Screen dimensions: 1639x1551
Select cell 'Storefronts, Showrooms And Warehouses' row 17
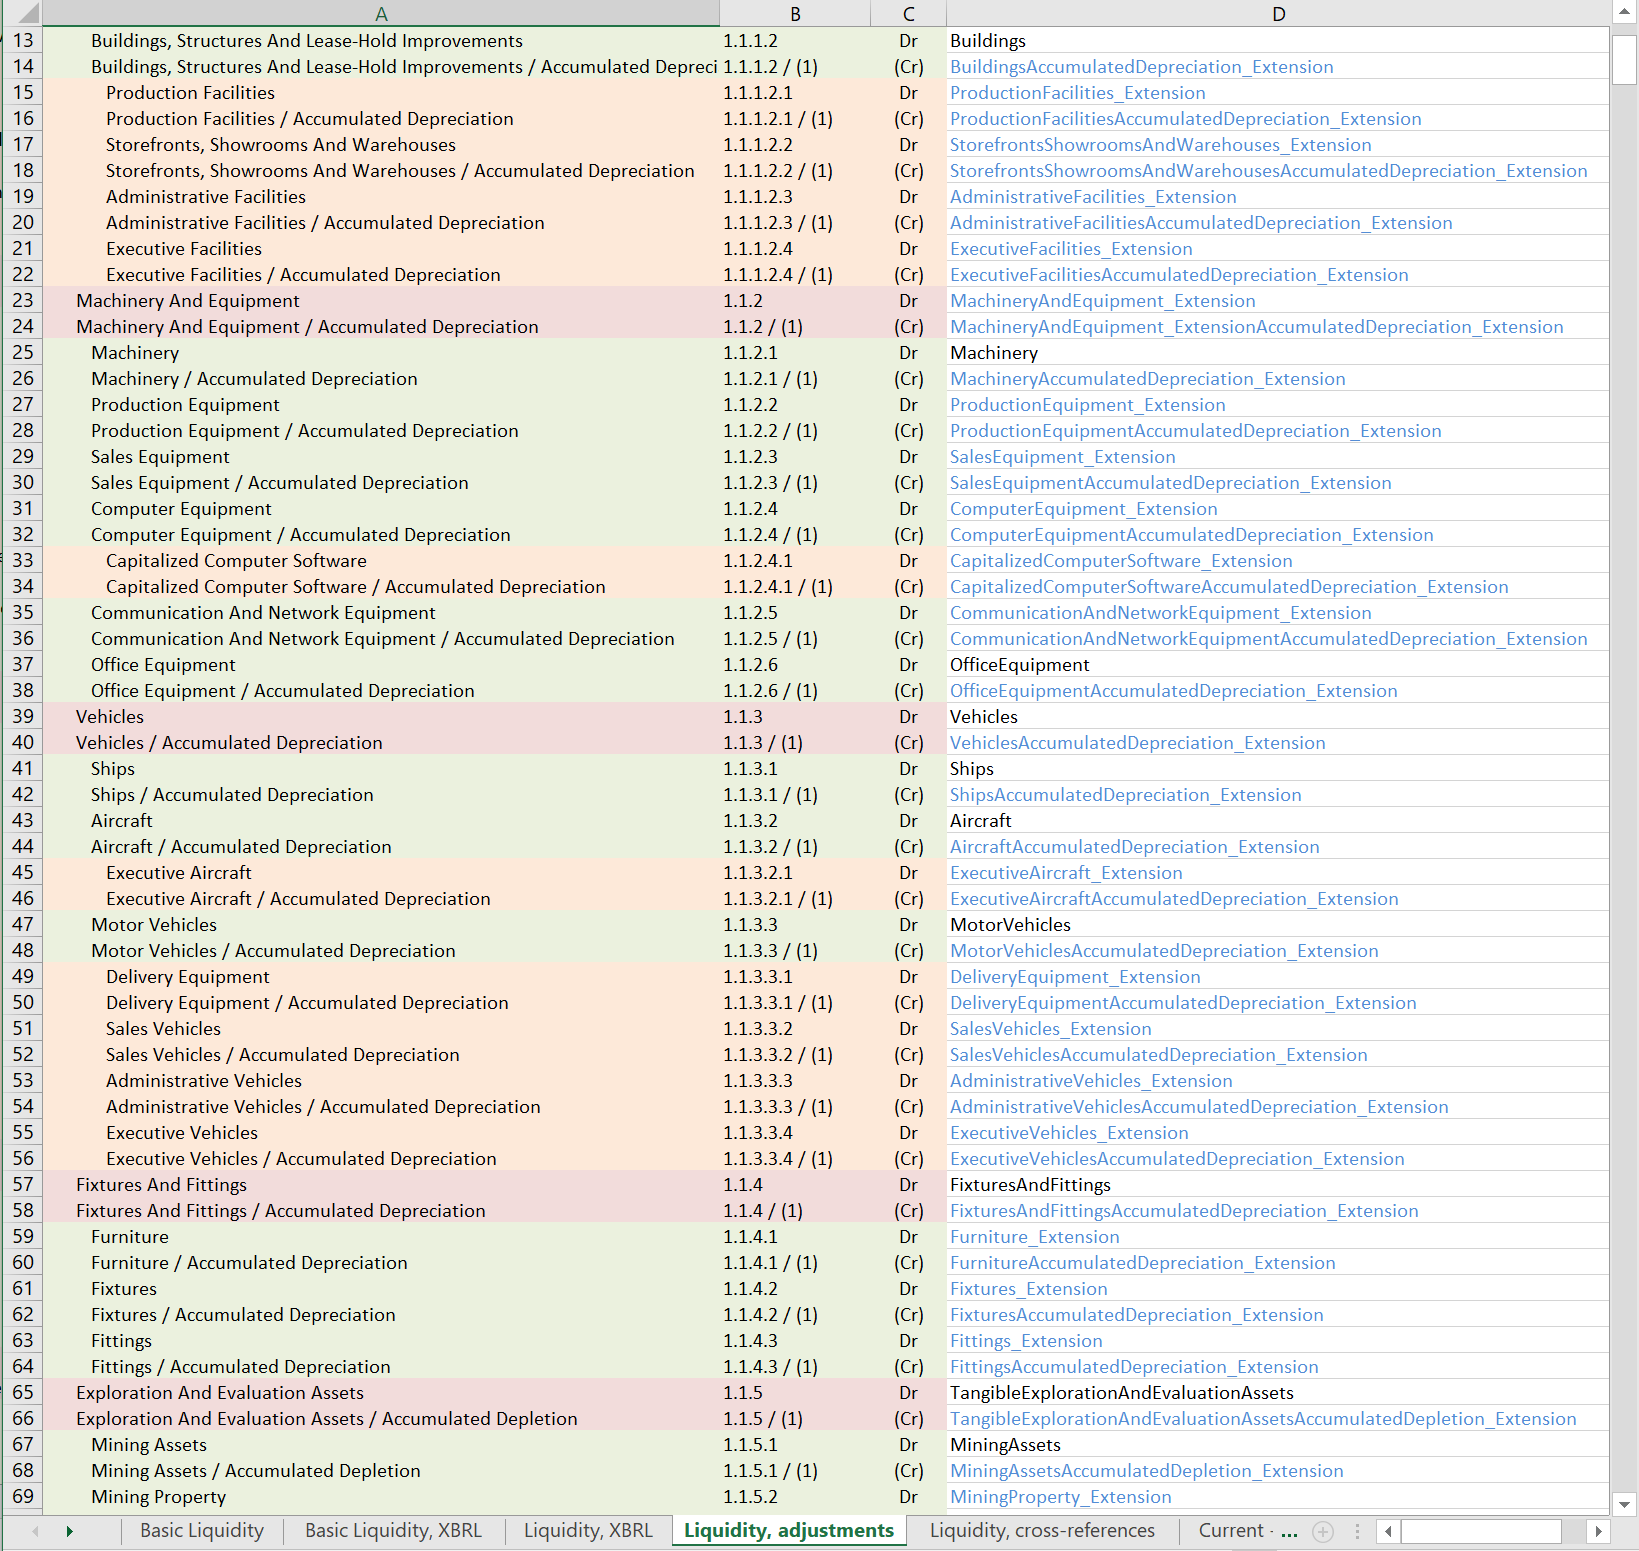pos(381,144)
